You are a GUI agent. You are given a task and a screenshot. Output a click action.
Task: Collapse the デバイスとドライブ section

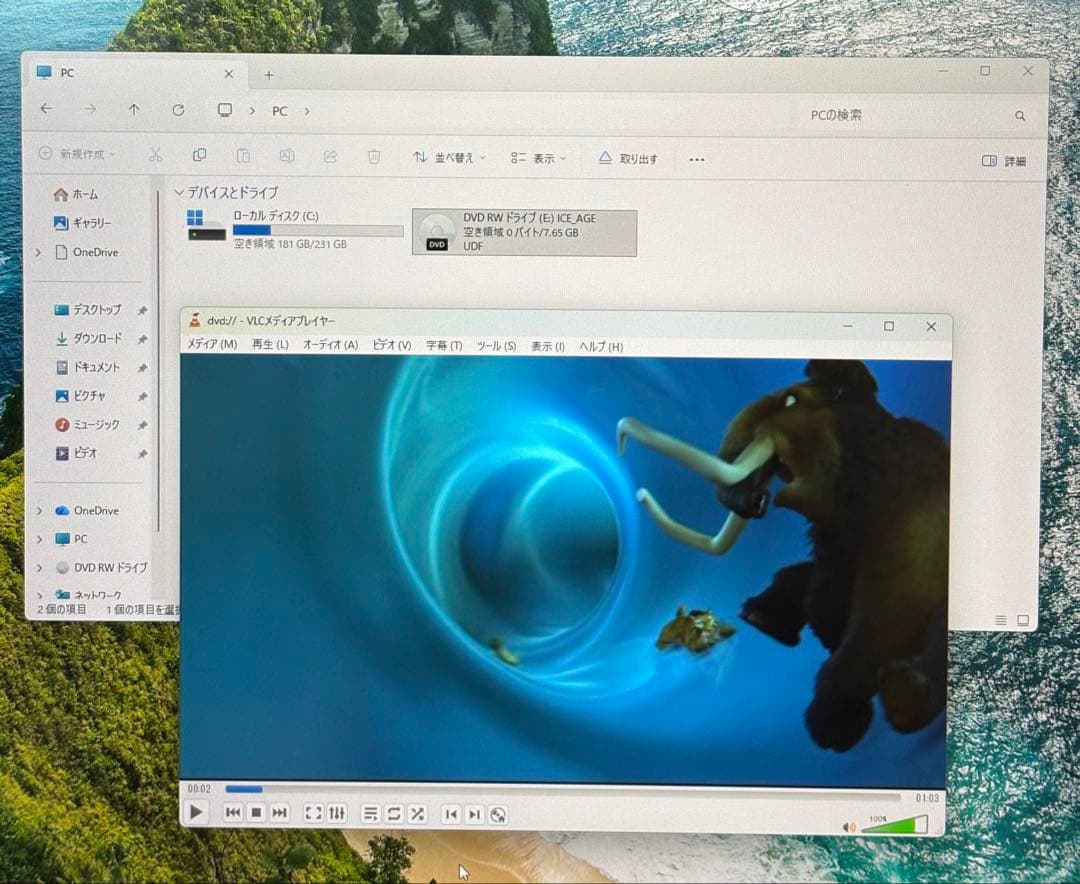click(180, 192)
